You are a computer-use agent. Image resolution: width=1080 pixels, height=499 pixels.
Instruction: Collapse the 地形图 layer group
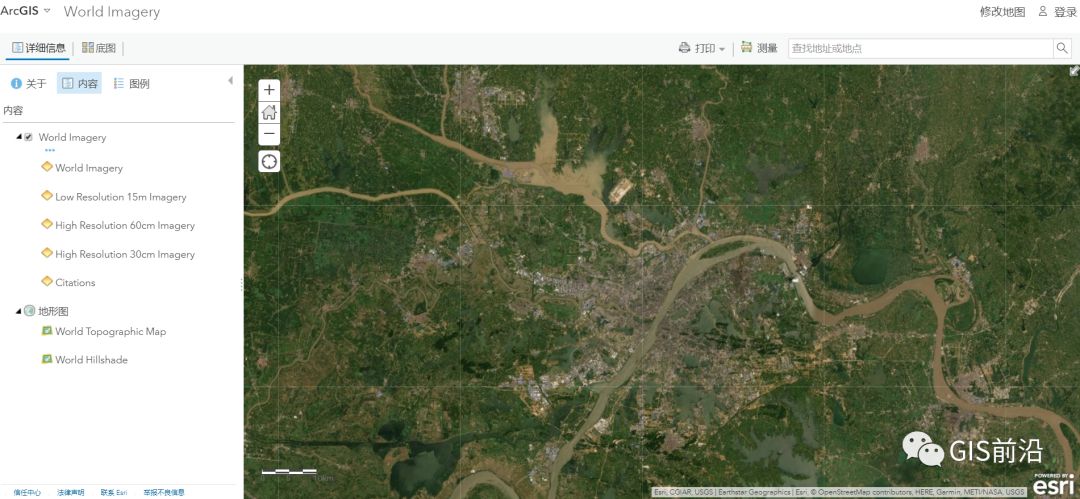pos(19,311)
